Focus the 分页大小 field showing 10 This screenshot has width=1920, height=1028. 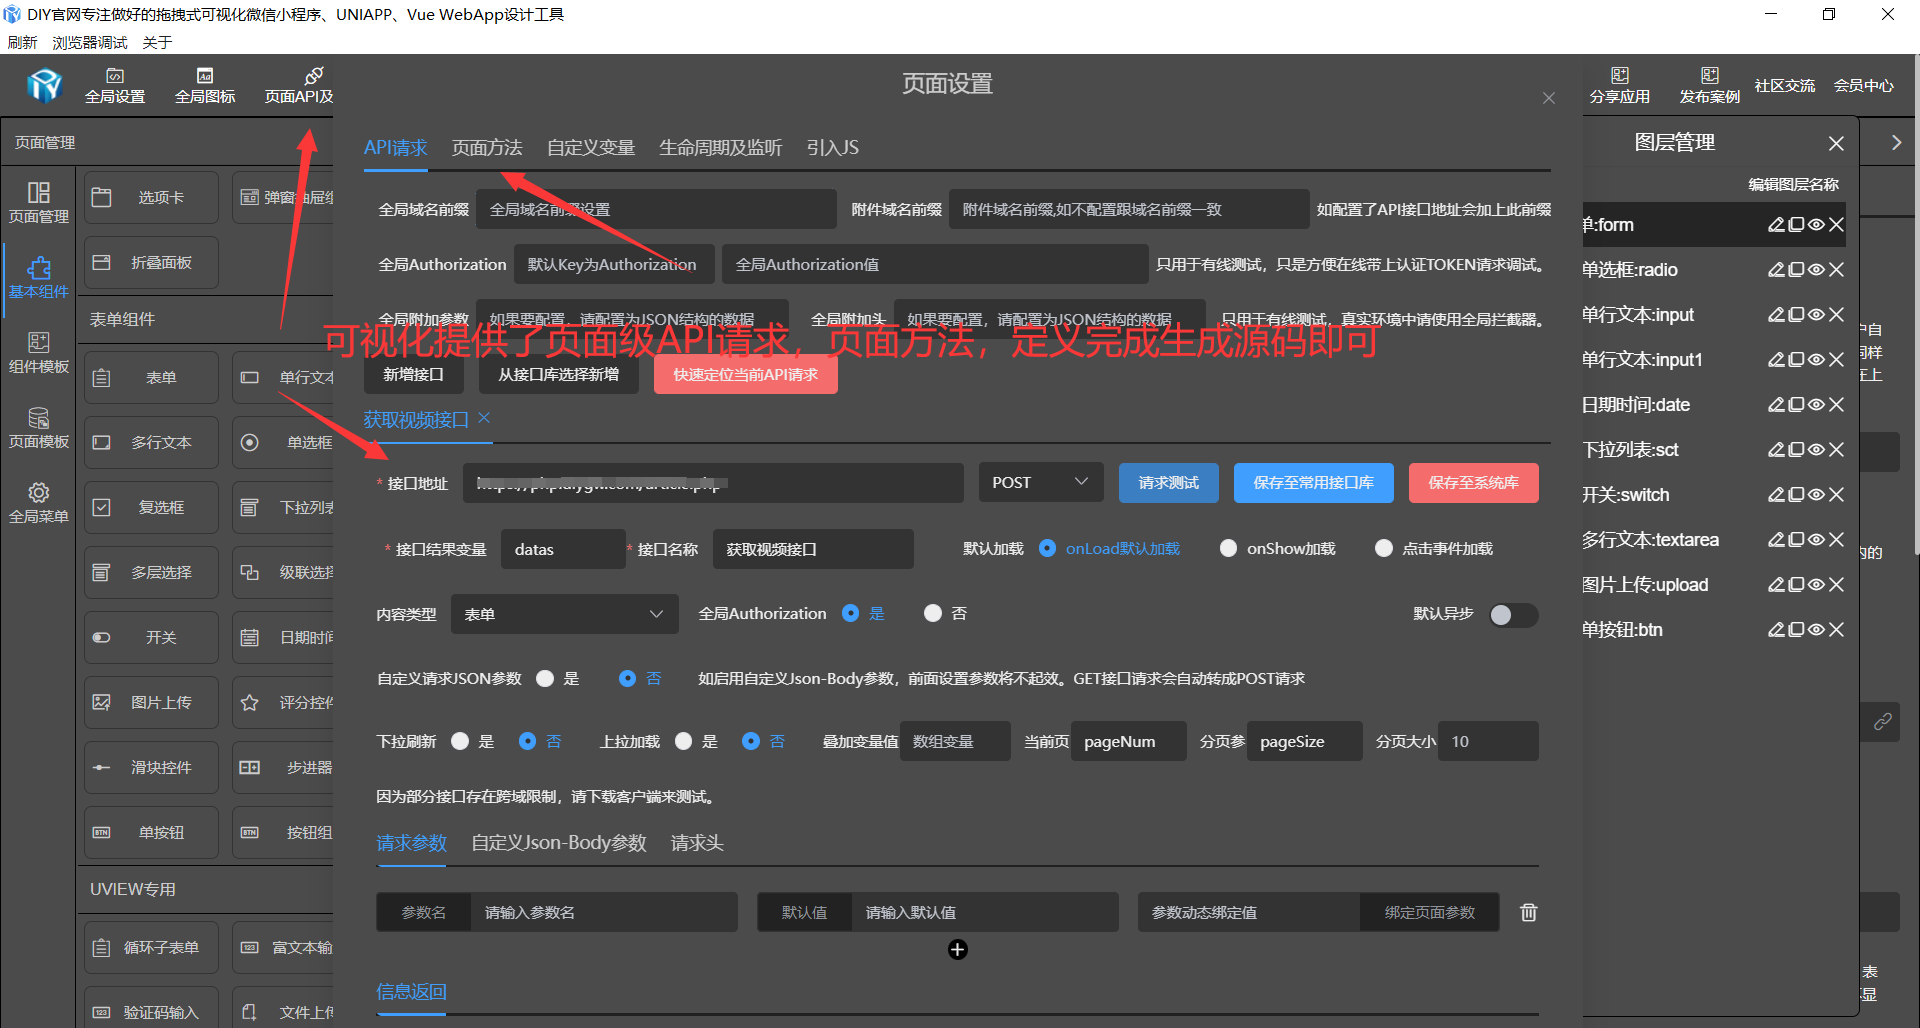[1488, 741]
